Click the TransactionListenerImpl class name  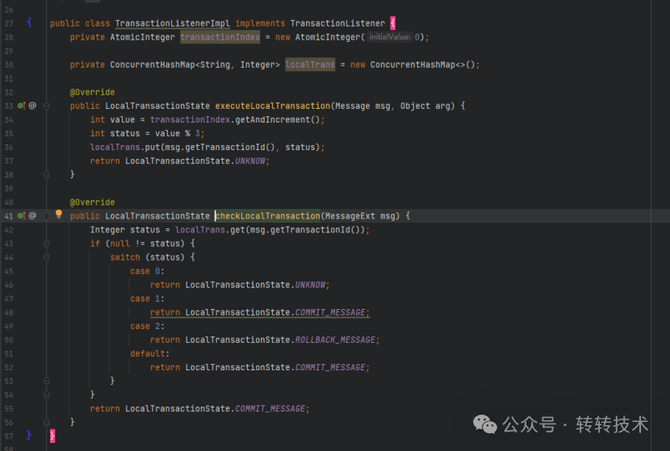[x=170, y=23]
